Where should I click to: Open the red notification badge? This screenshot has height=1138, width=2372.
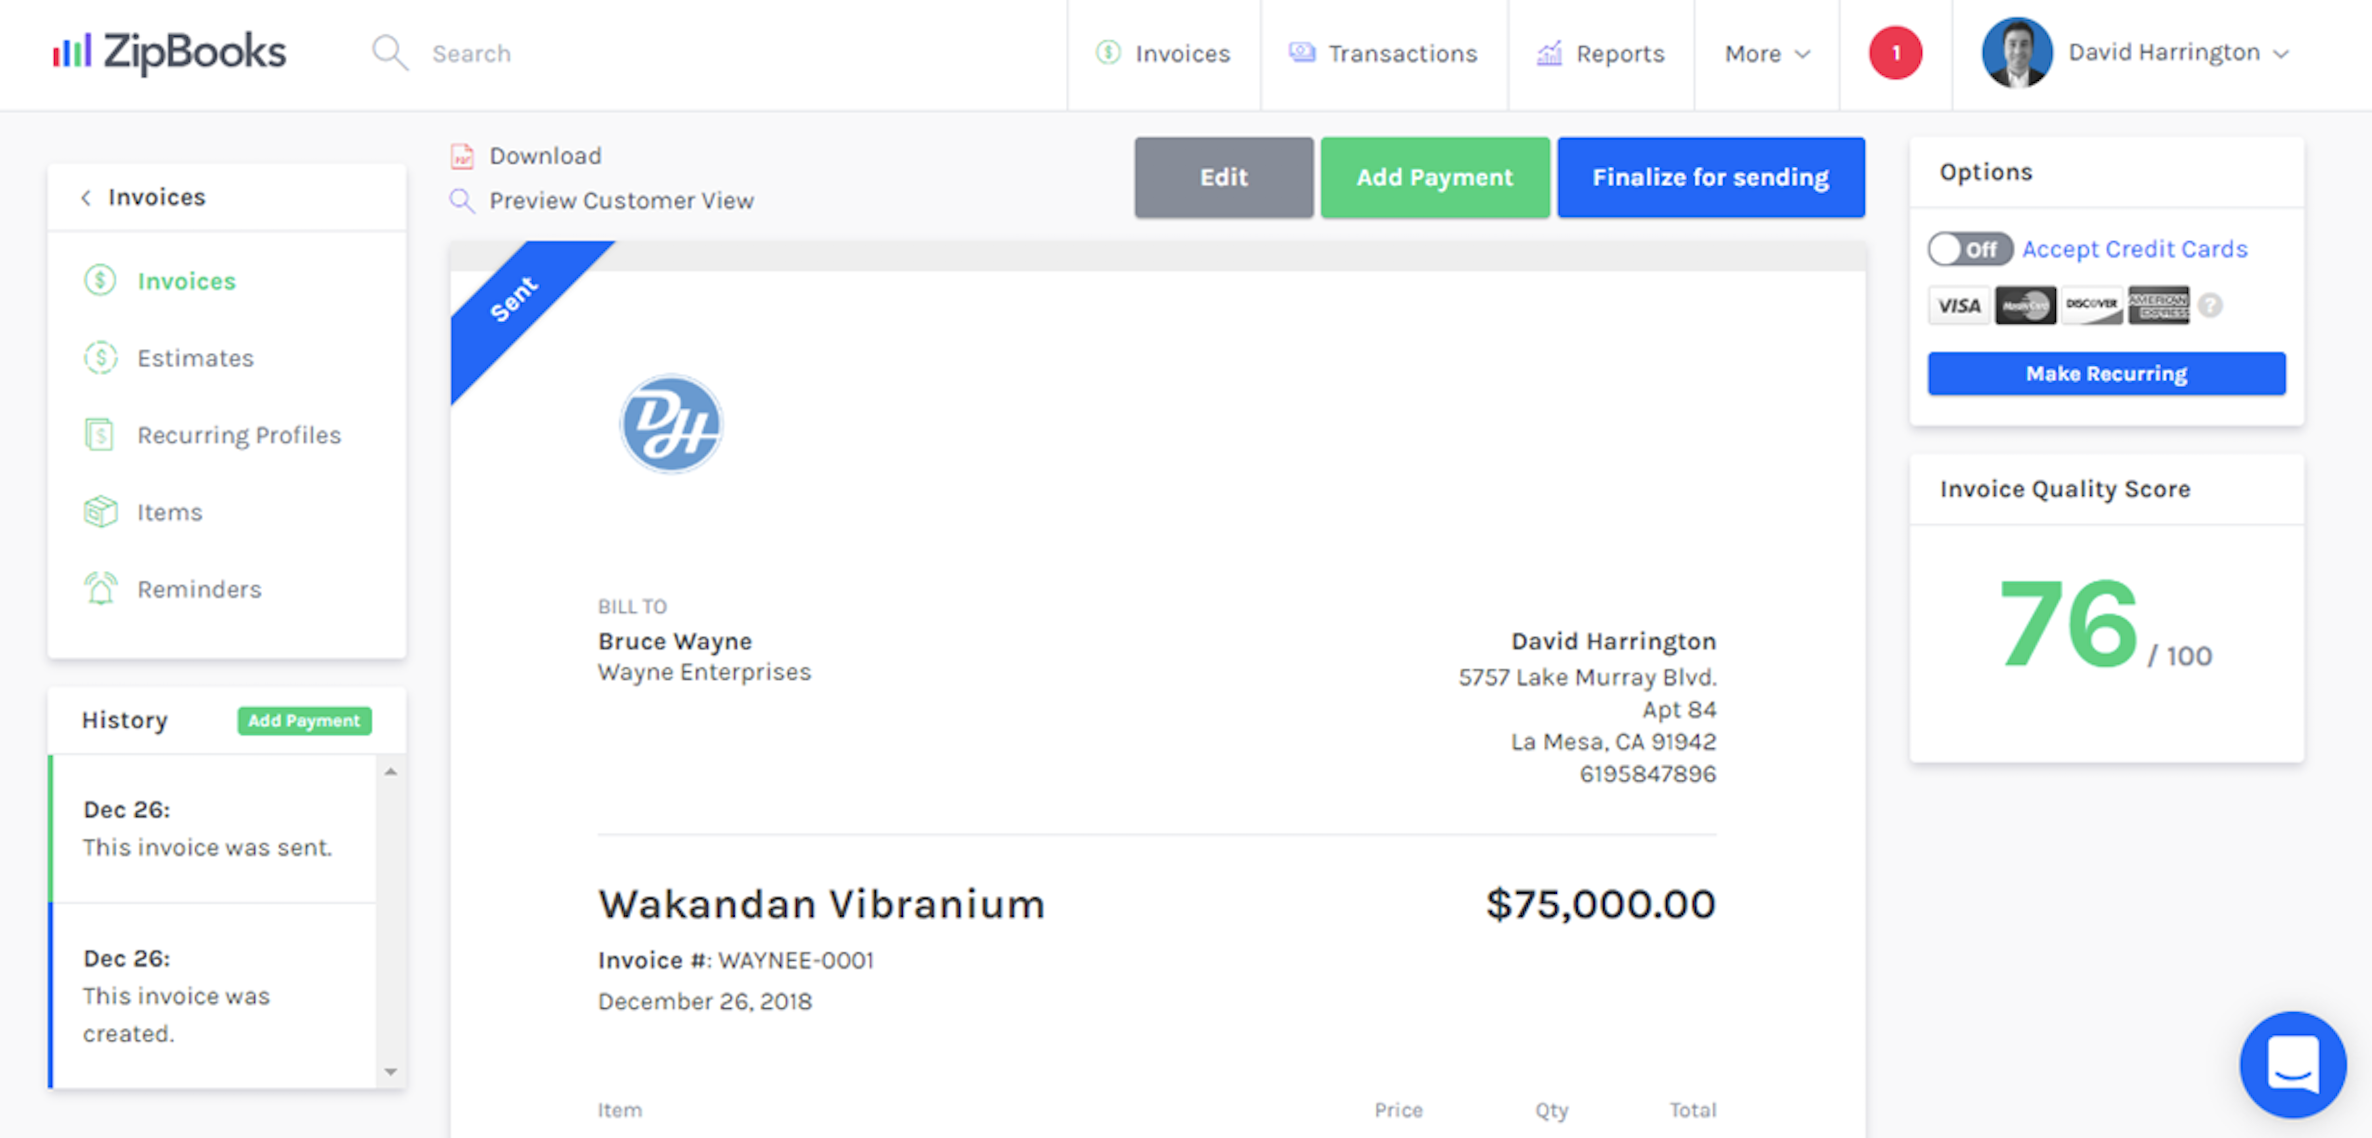tap(1895, 53)
